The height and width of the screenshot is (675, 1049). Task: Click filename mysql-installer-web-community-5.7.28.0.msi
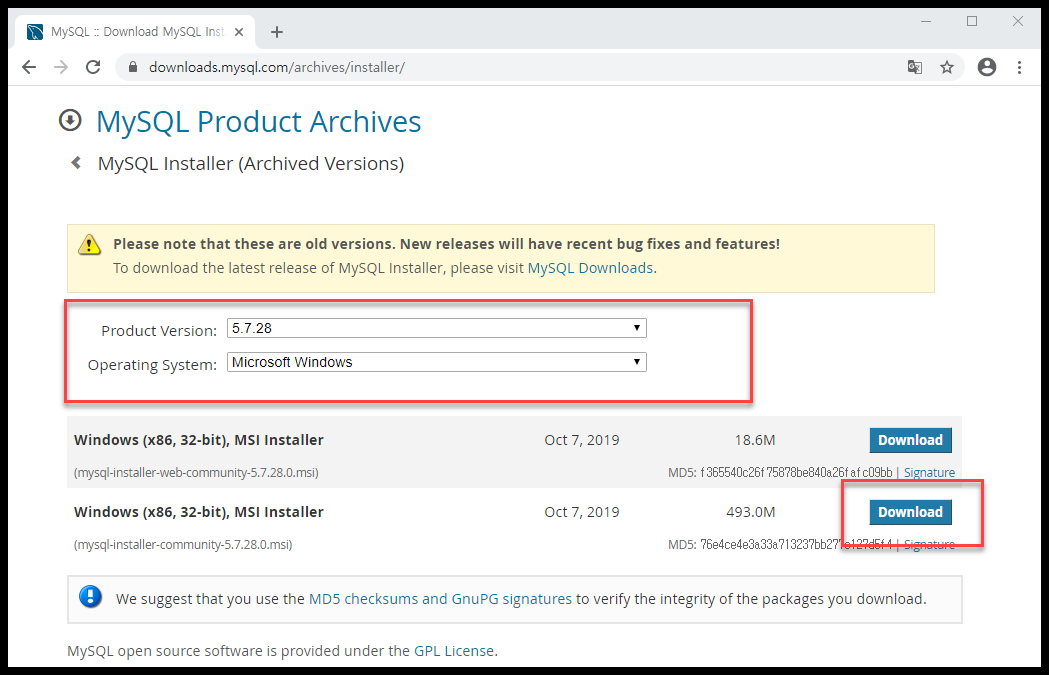click(196, 472)
